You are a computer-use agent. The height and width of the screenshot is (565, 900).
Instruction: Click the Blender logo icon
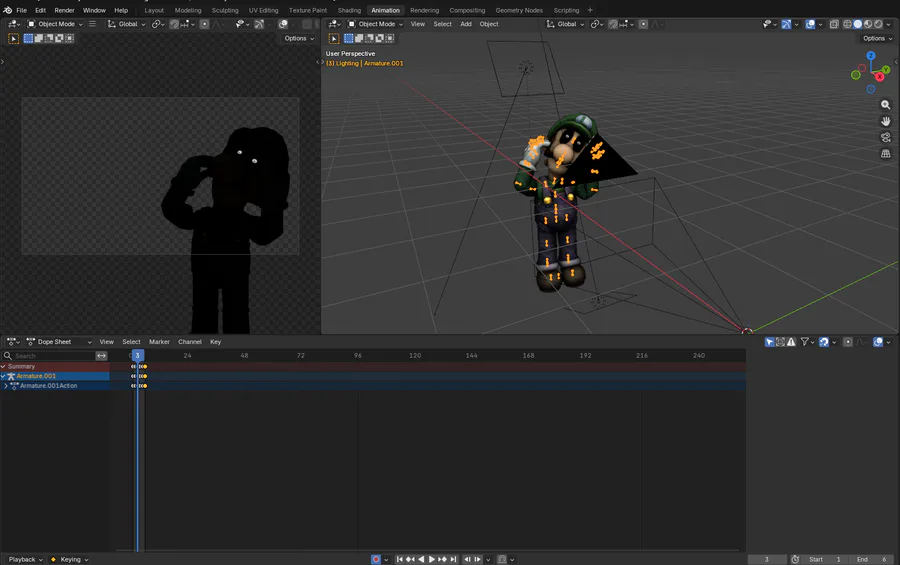click(x=7, y=10)
